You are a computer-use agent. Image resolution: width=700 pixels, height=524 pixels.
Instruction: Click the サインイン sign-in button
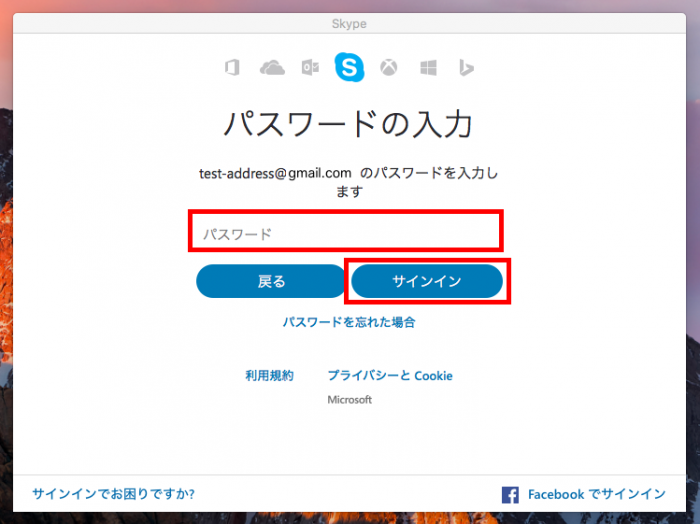427,281
